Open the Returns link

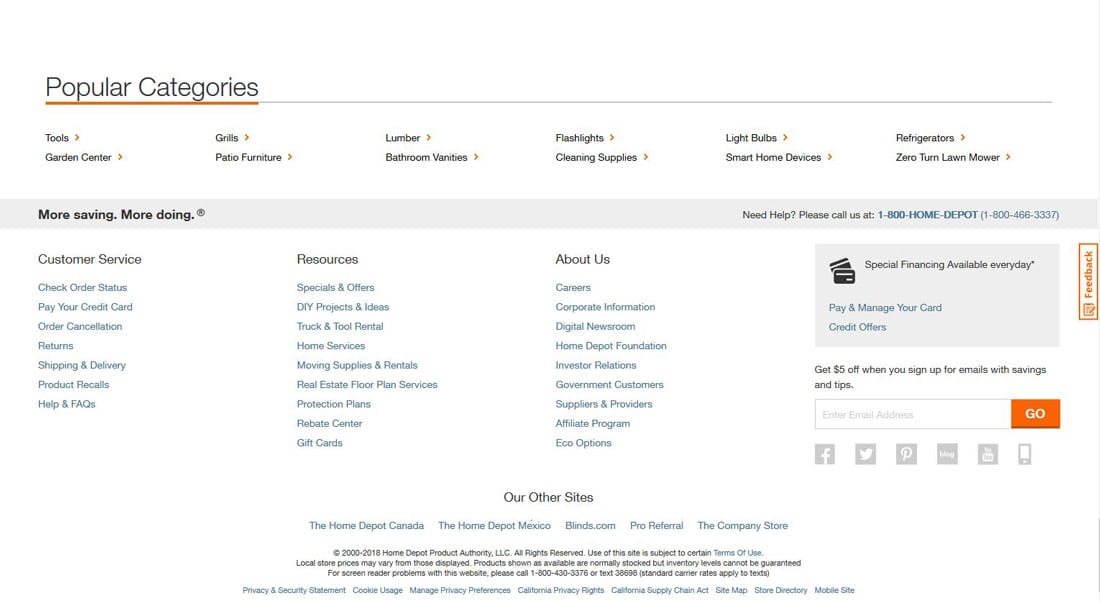(x=55, y=346)
